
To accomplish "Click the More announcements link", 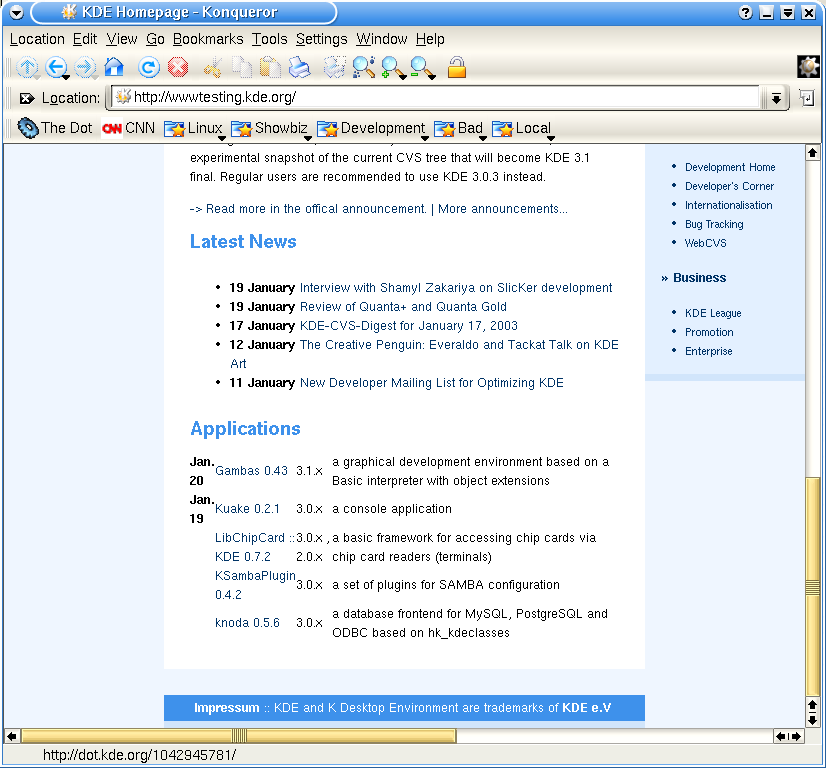I will coord(503,209).
